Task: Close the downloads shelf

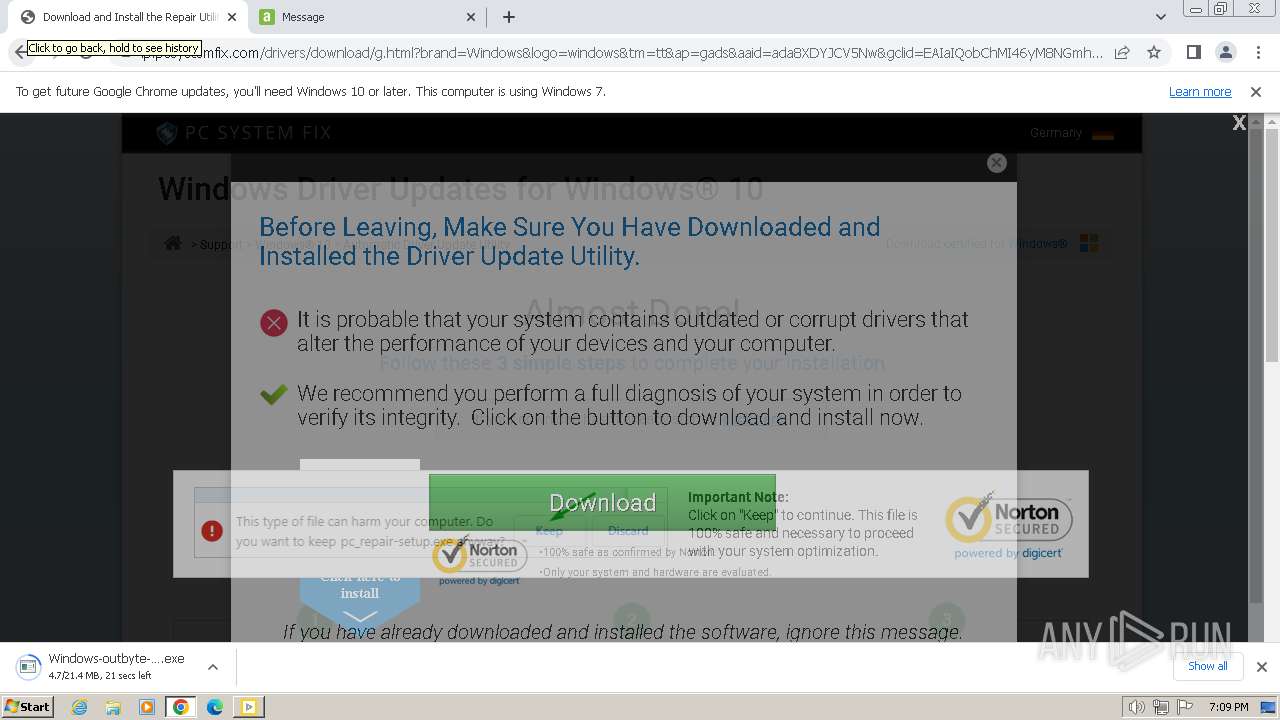Action: tap(1262, 667)
